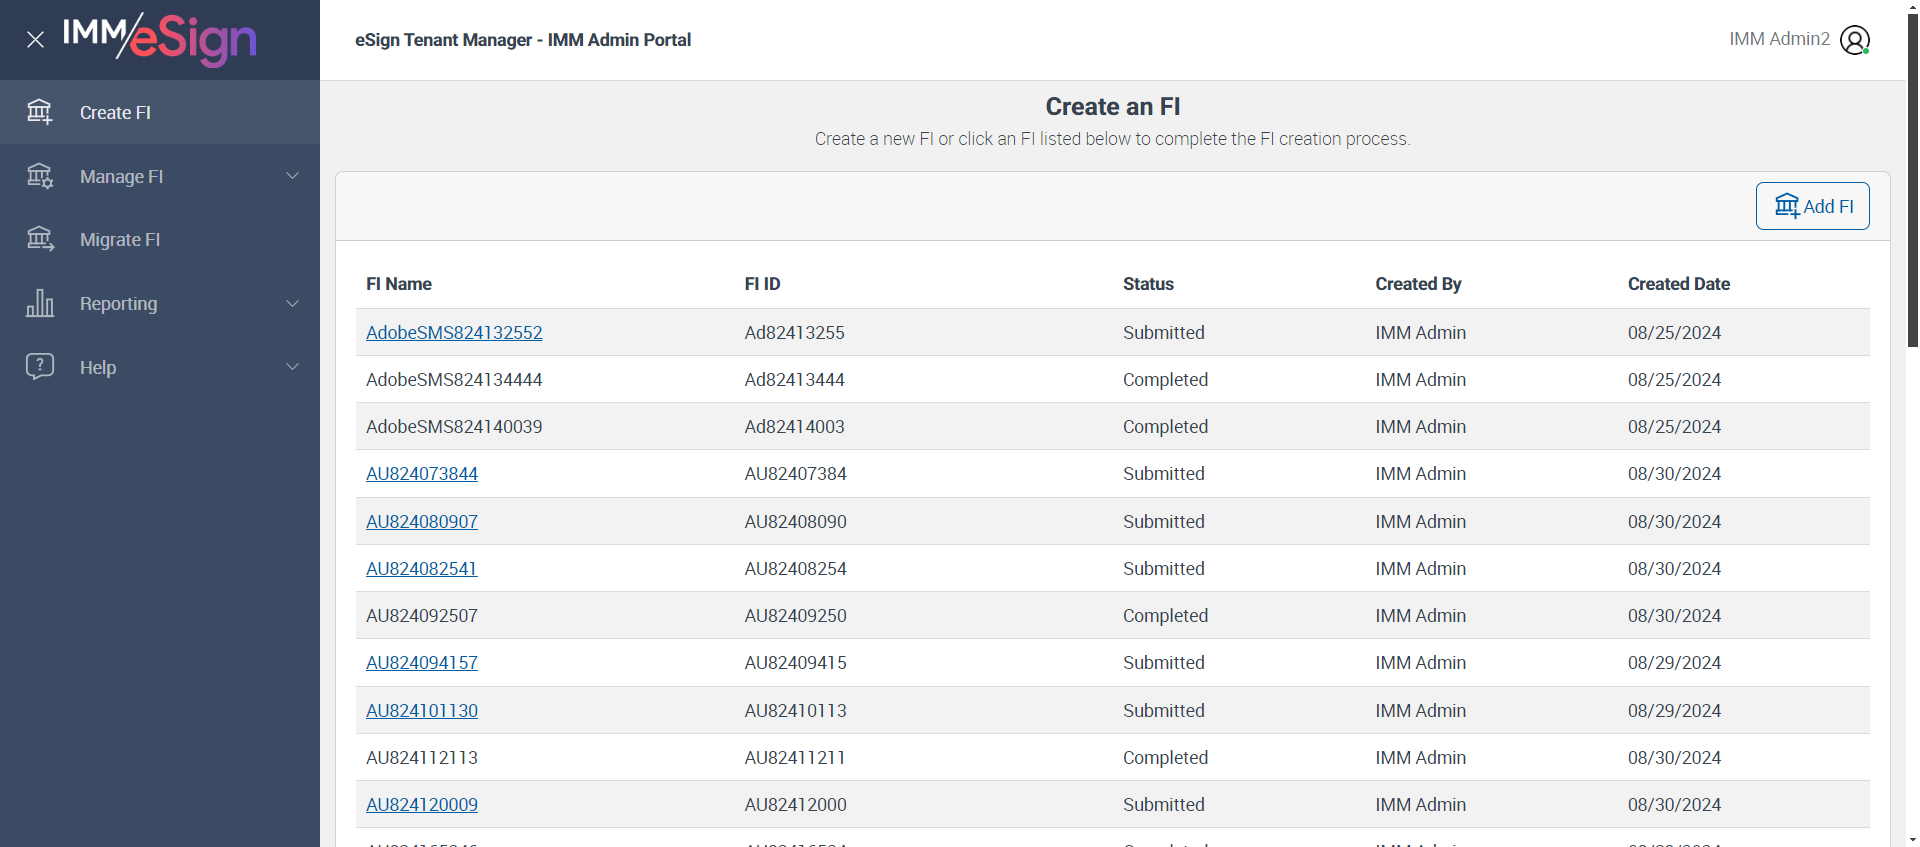The height and width of the screenshot is (847, 1920).
Task: Click FI ID Ad82414003
Action: point(795,426)
